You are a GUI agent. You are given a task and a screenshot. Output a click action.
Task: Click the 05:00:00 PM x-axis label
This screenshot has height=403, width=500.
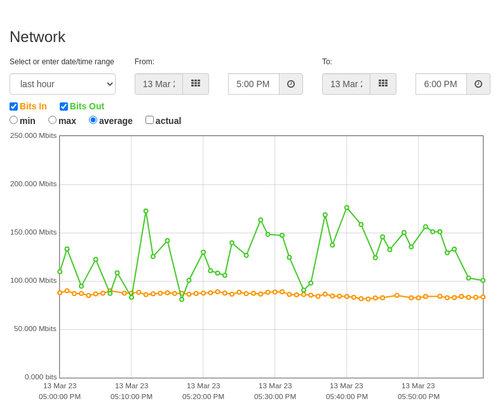60,397
